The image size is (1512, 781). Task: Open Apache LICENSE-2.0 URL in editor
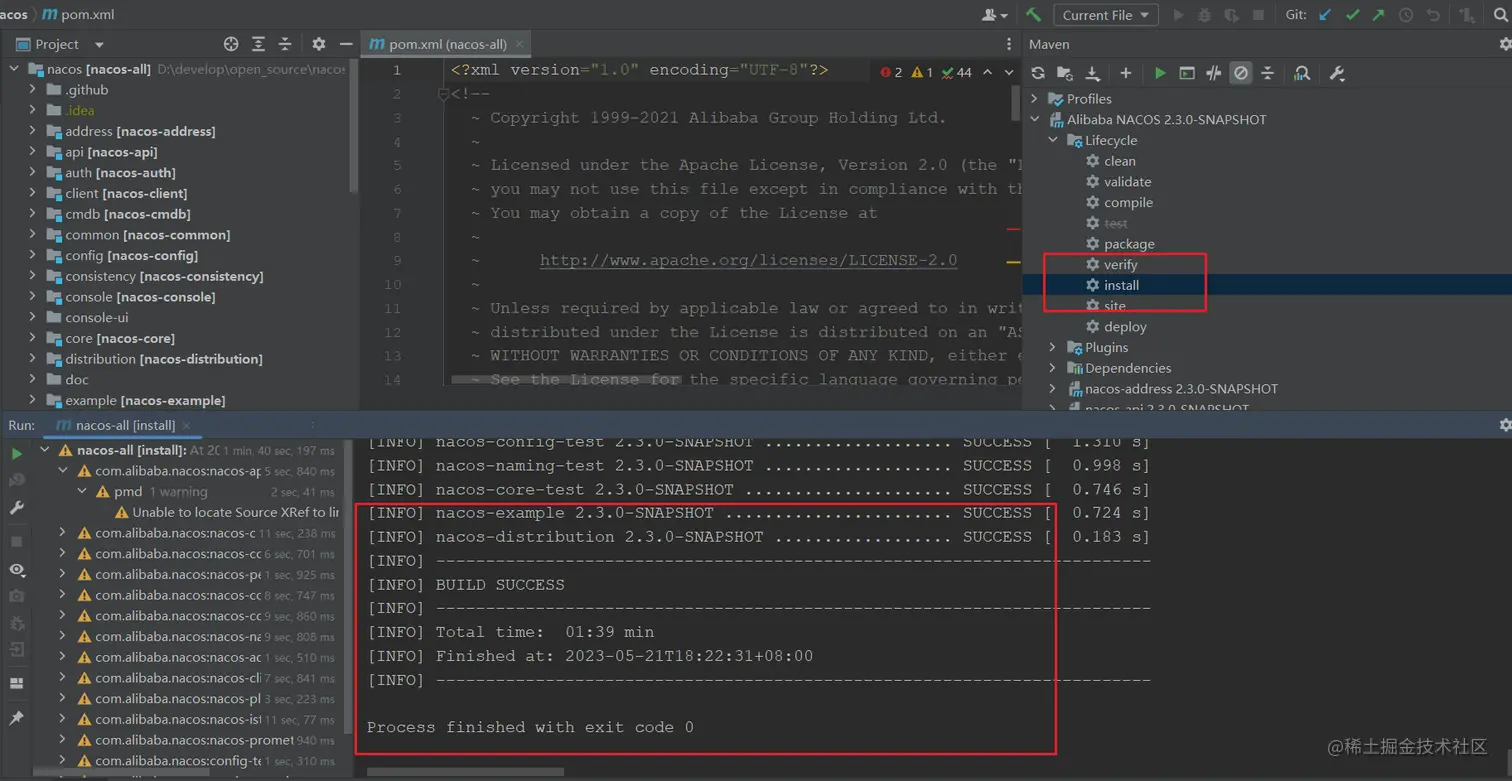pos(748,260)
